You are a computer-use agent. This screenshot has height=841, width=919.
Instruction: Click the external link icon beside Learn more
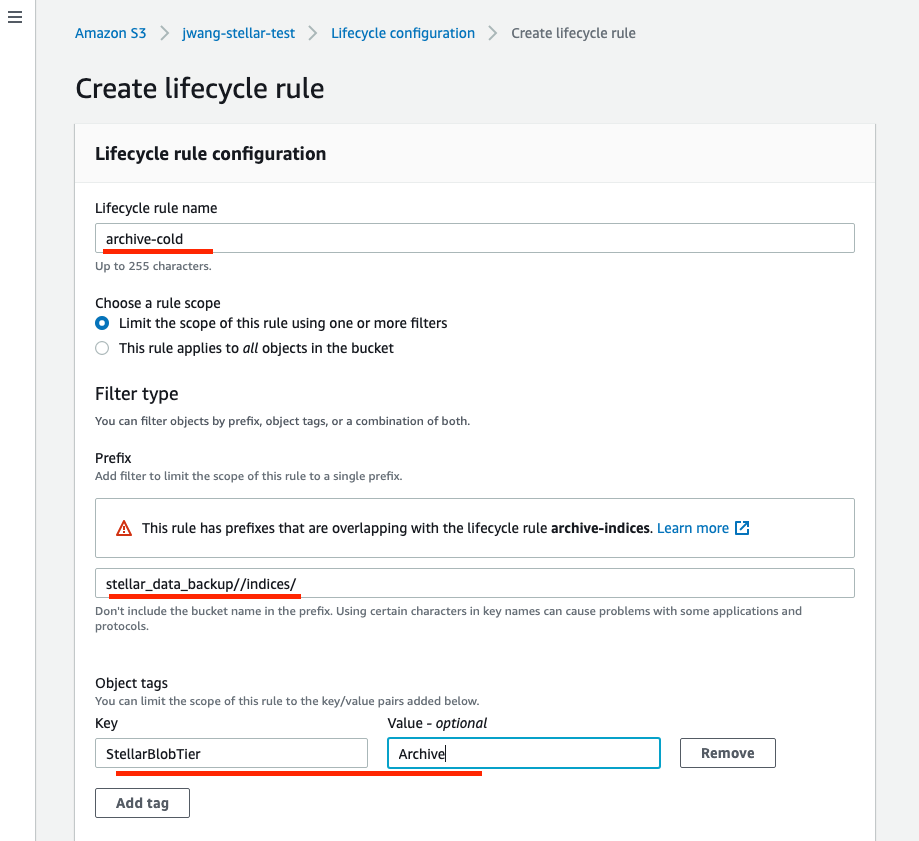[742, 528]
